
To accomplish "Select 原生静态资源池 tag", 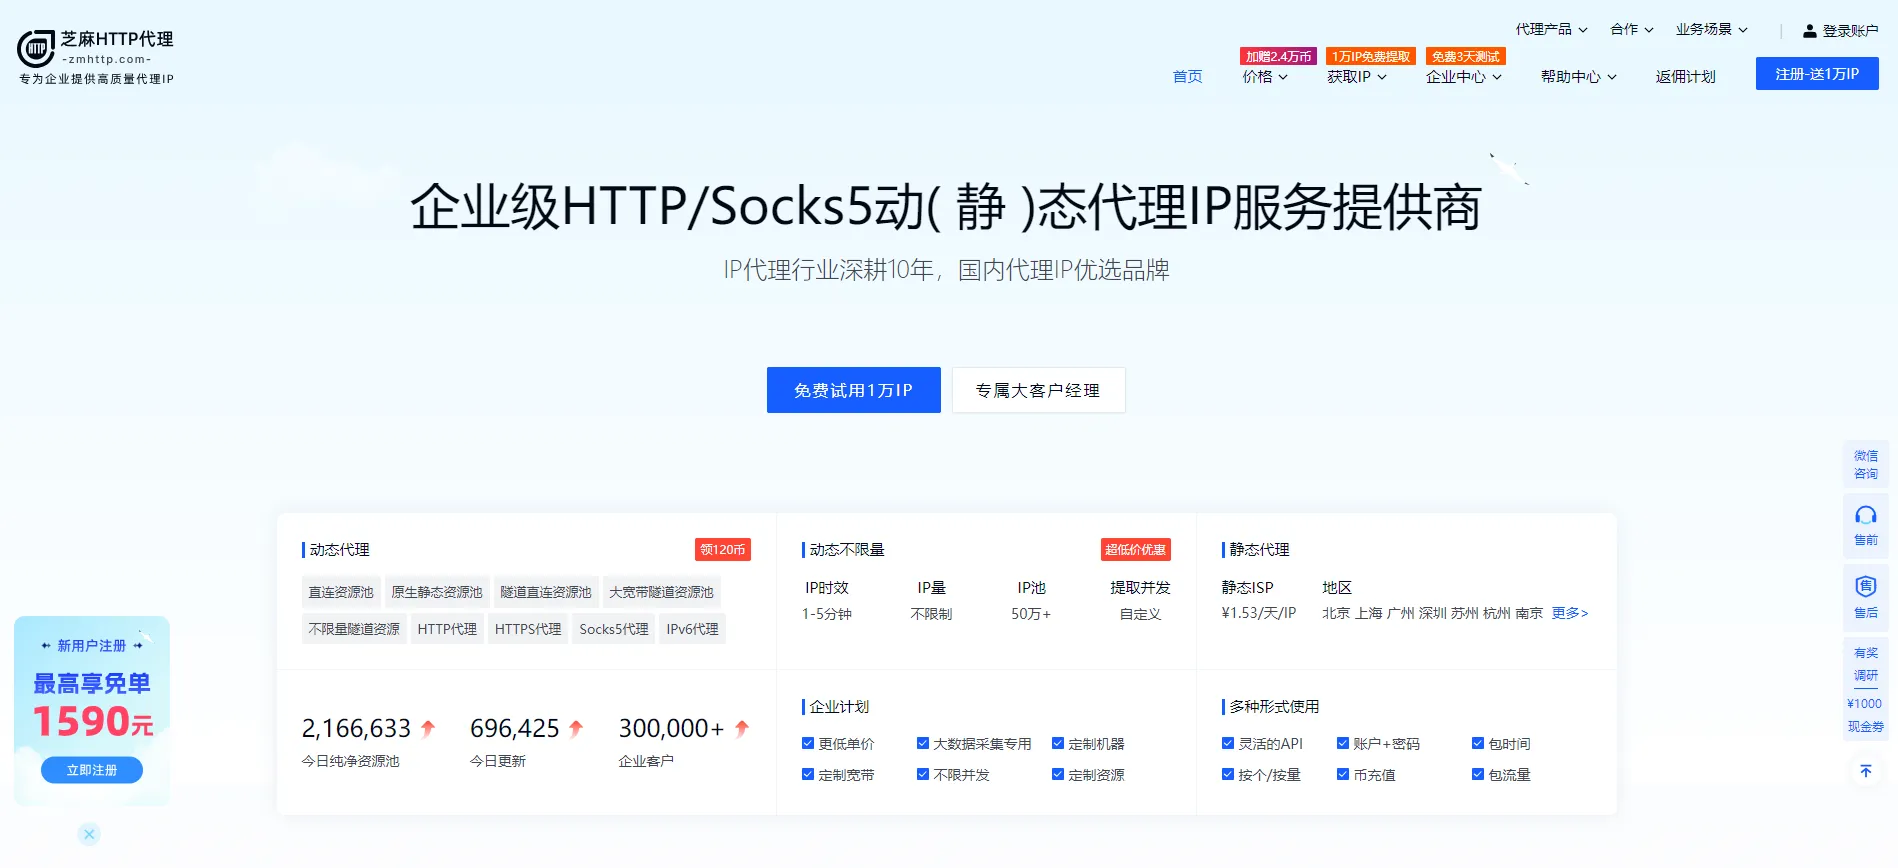I will click(437, 592).
